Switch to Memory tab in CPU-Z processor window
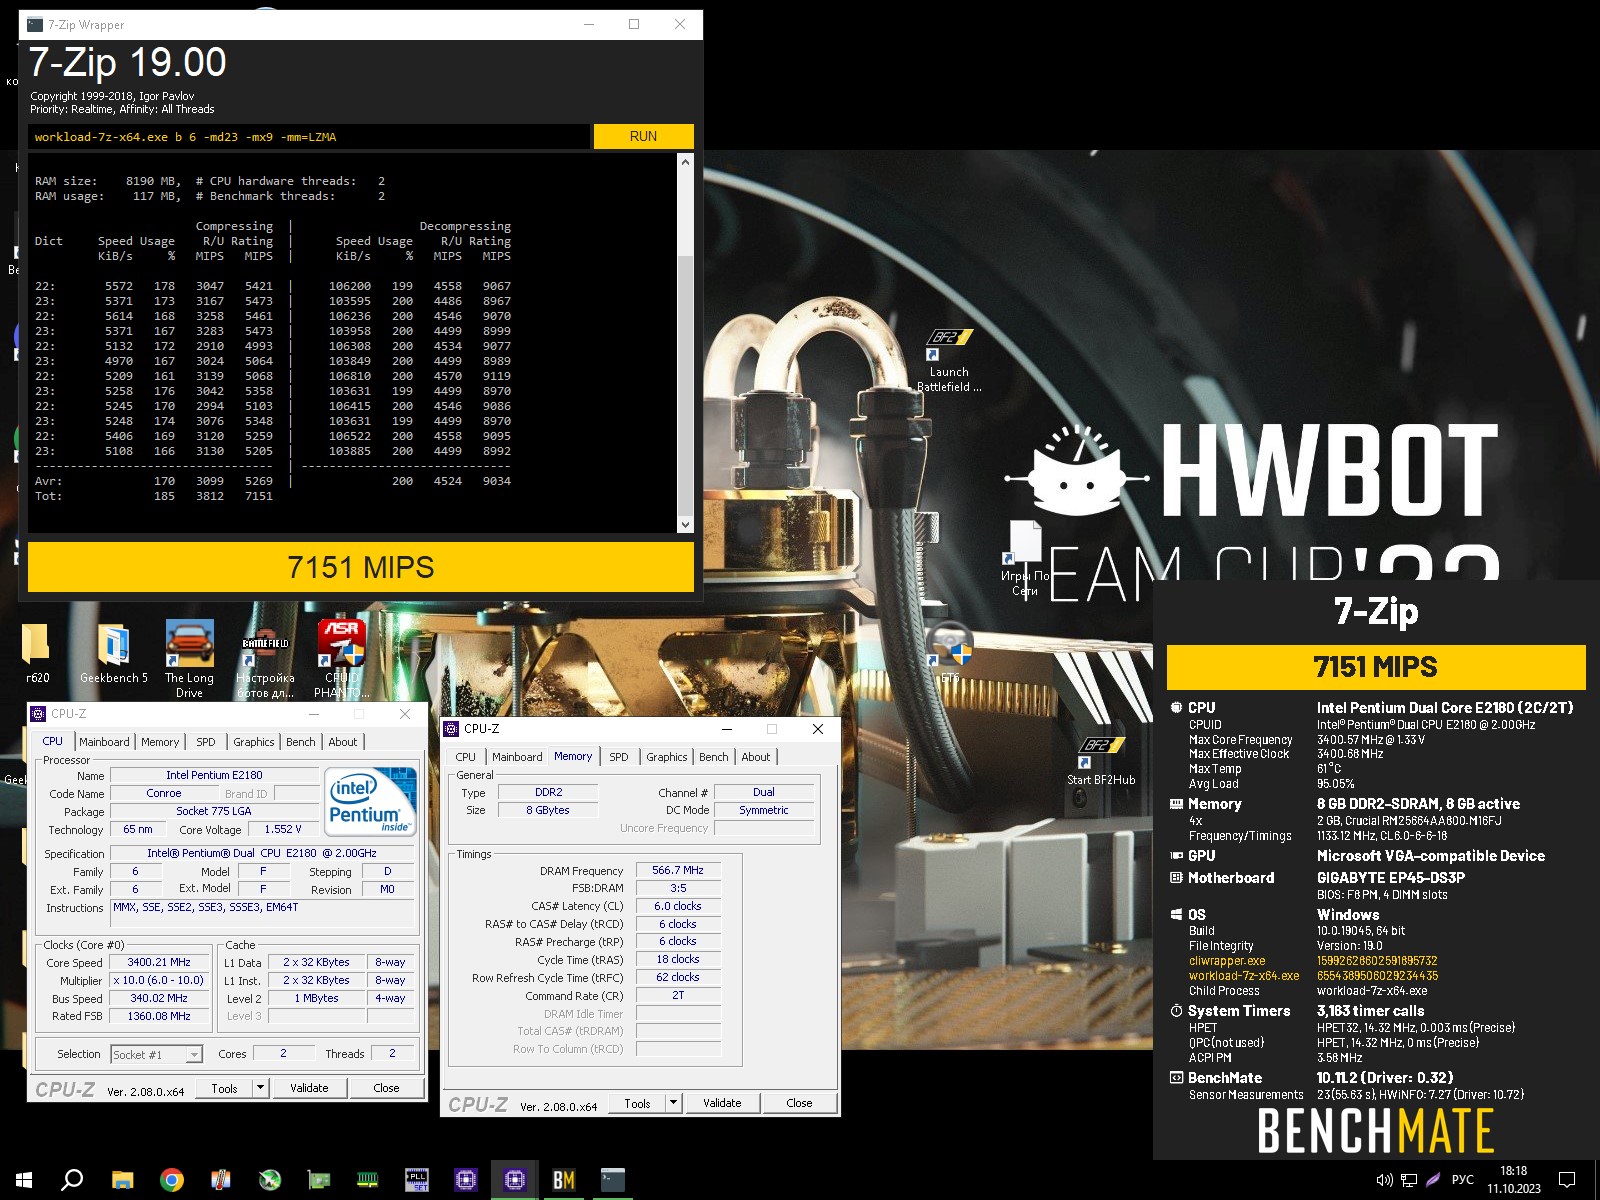 160,742
